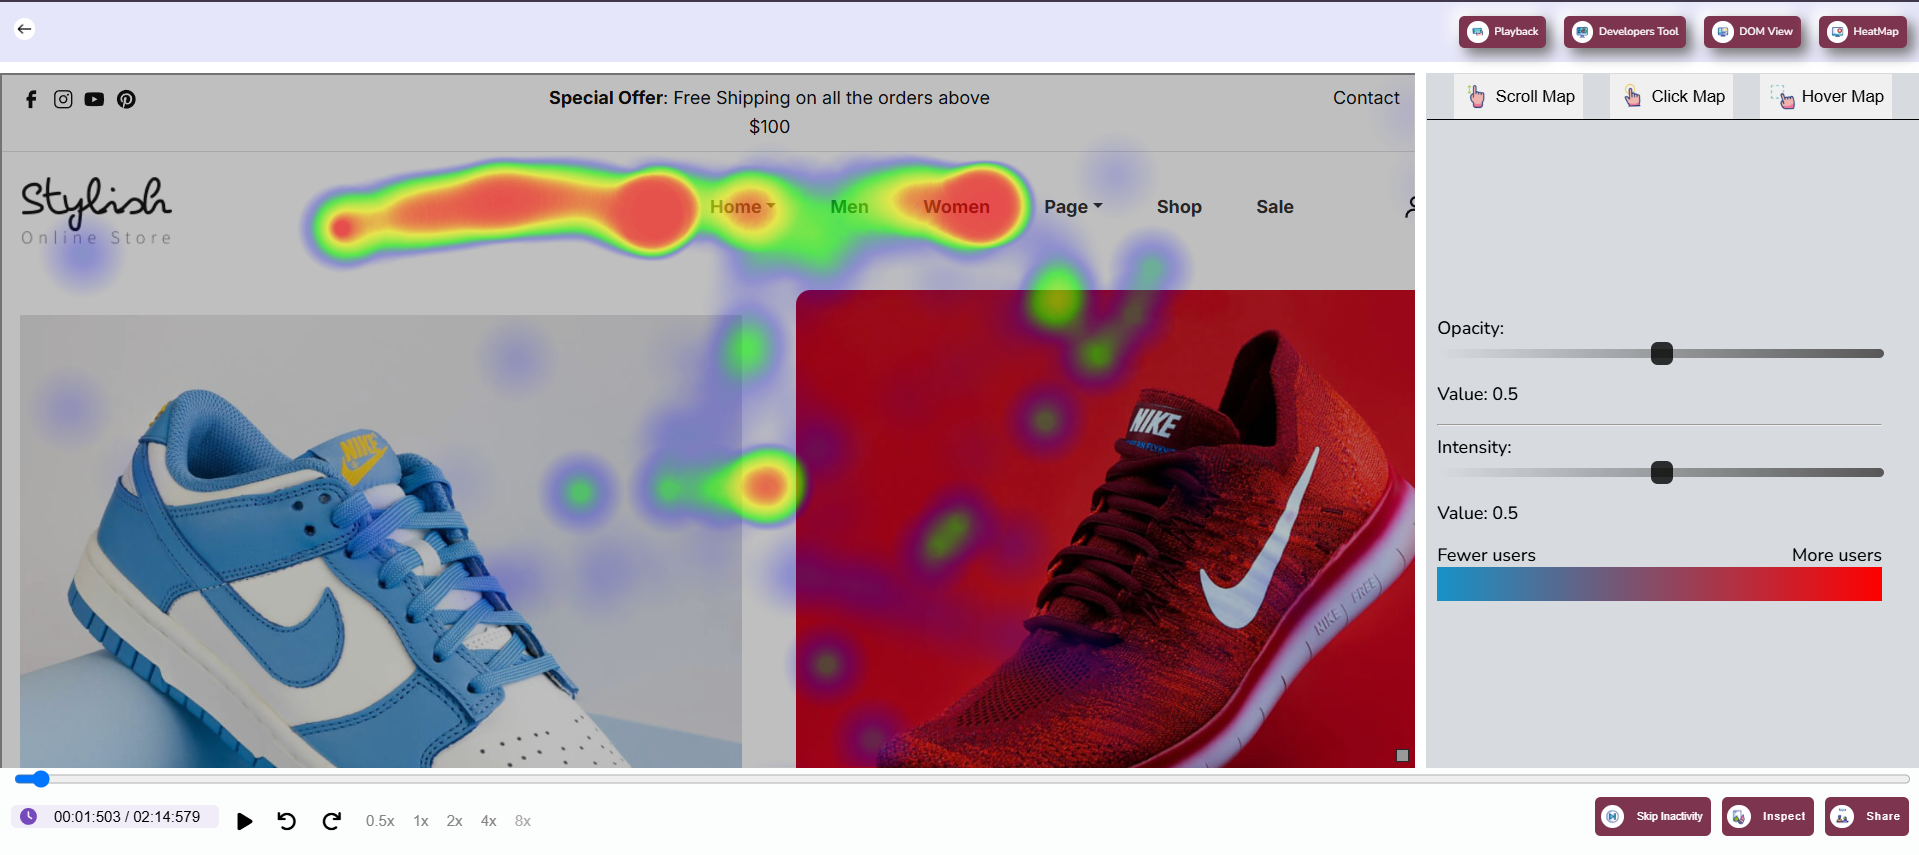Set playback speed to 8x
The width and height of the screenshot is (1919, 855).
coord(522,821)
